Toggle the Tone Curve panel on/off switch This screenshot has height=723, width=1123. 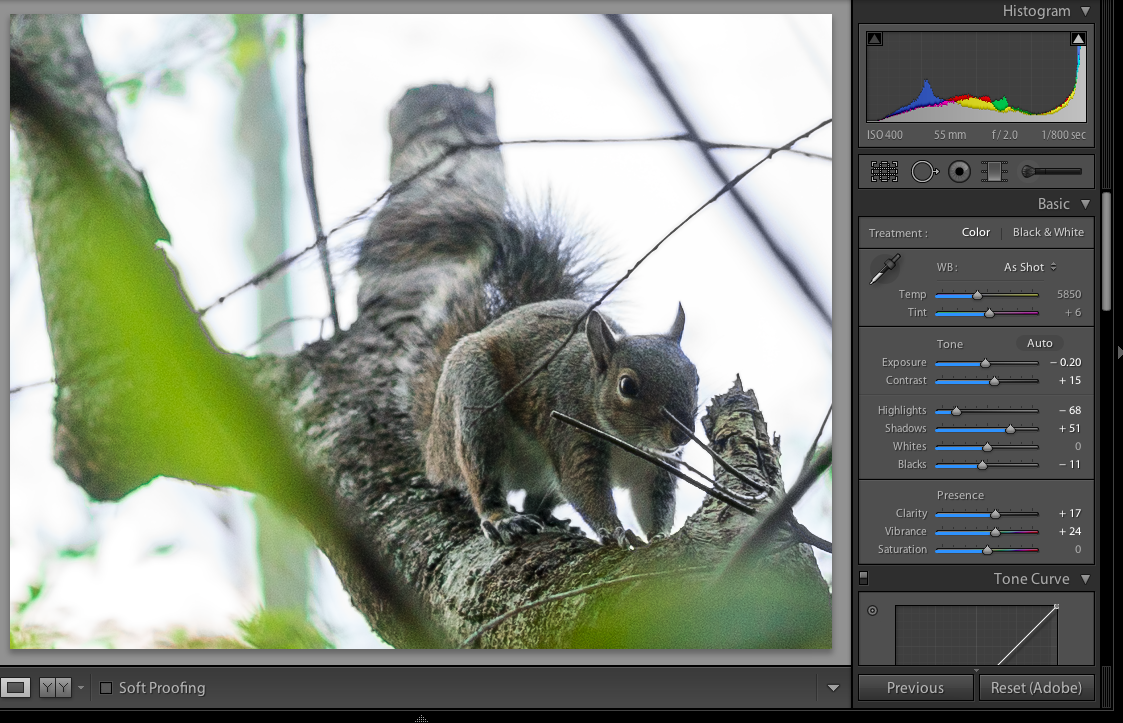click(x=864, y=578)
